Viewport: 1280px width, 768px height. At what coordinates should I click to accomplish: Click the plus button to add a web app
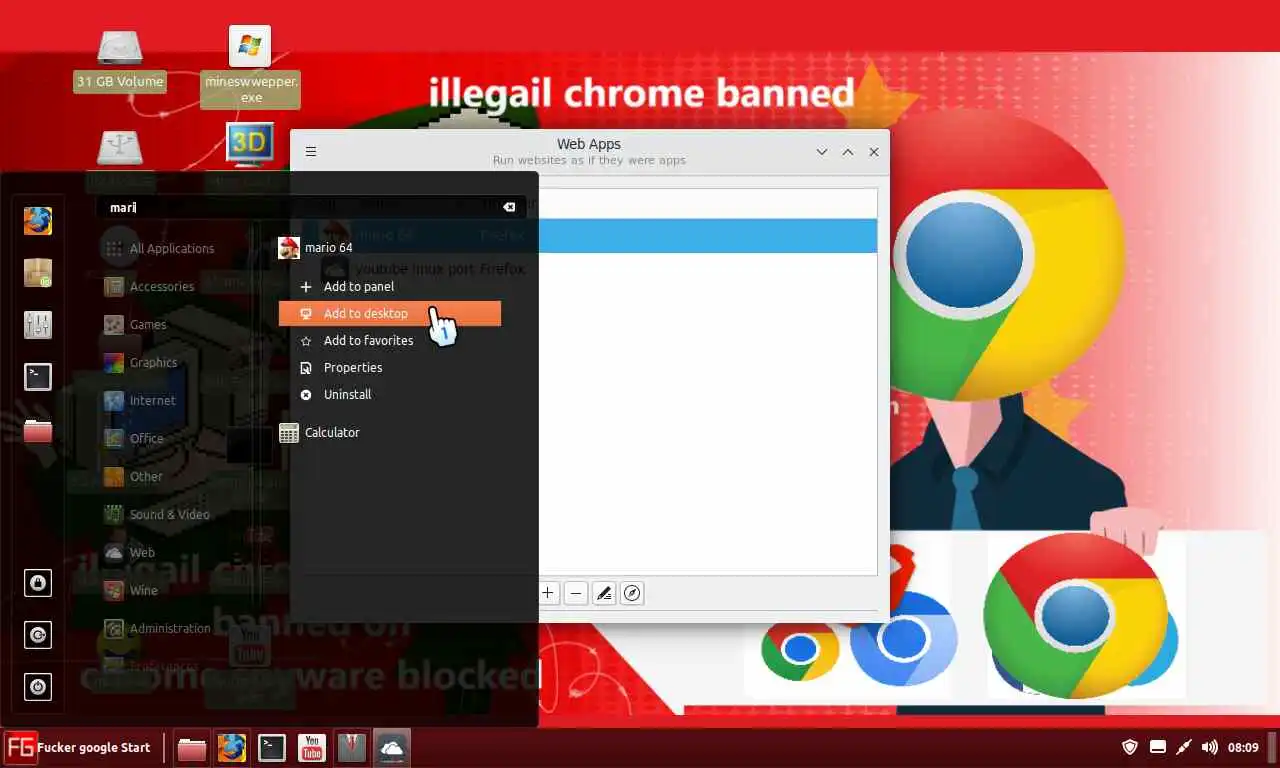pyautogui.click(x=548, y=593)
